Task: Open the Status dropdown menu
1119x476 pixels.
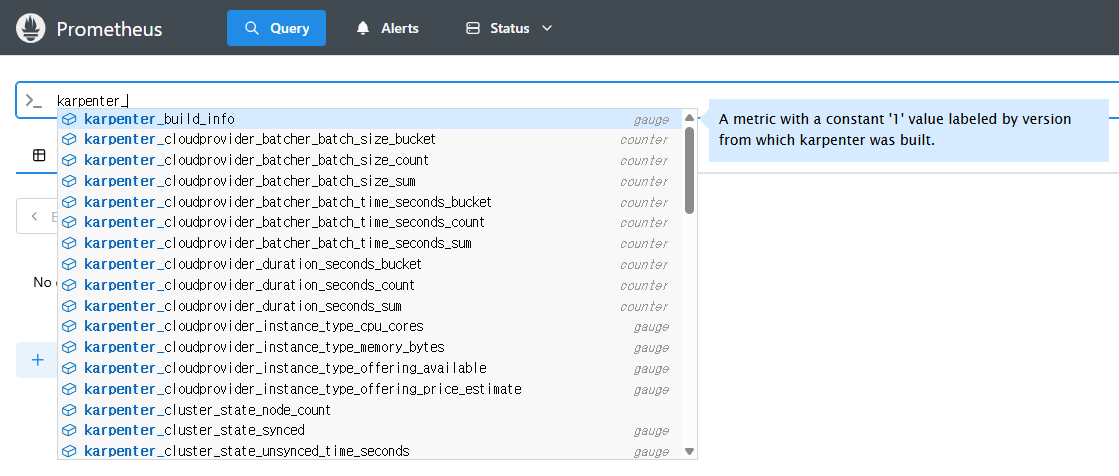Action: 509,28
